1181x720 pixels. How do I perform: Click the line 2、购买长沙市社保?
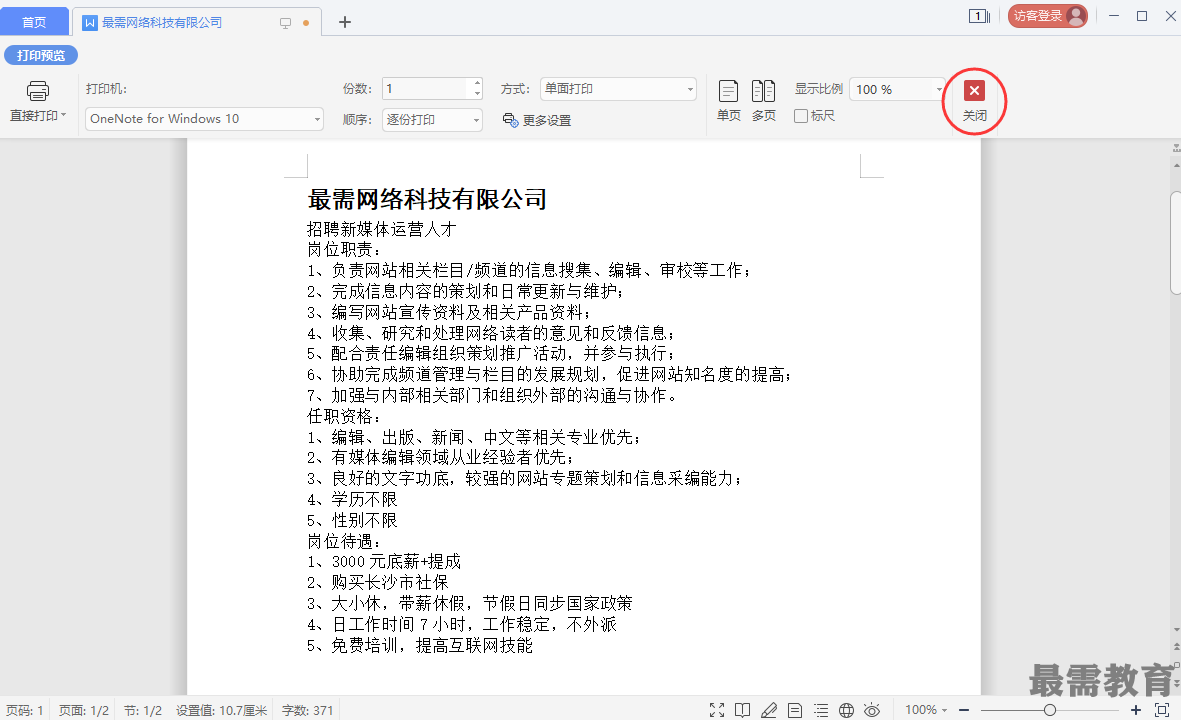pos(377,582)
